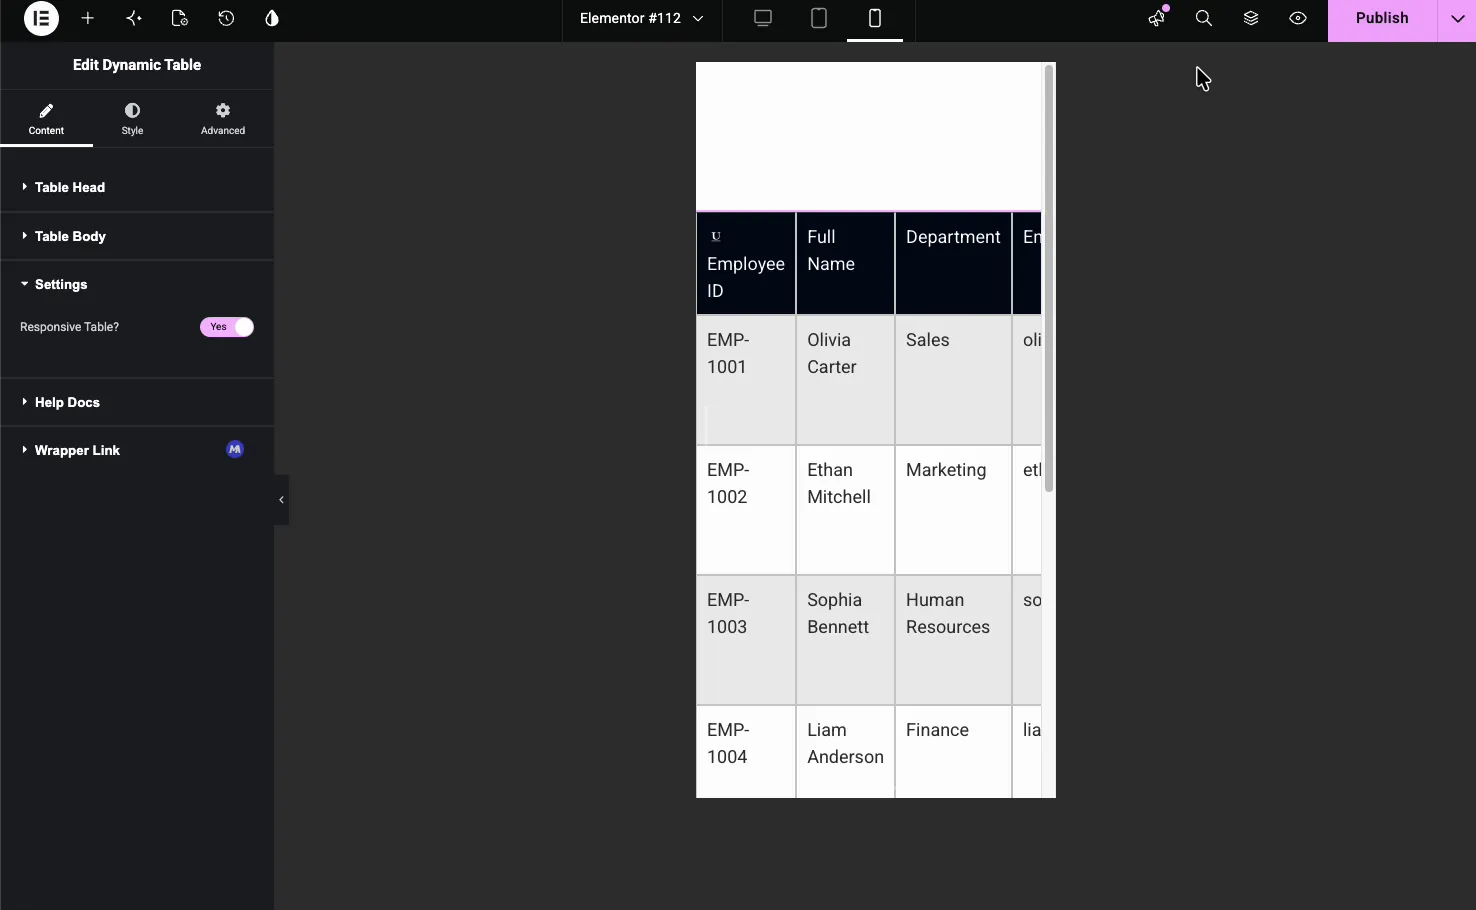Viewport: 1476px width, 910px height.
Task: Select the EMP-1003 cell
Action: pos(746,640)
